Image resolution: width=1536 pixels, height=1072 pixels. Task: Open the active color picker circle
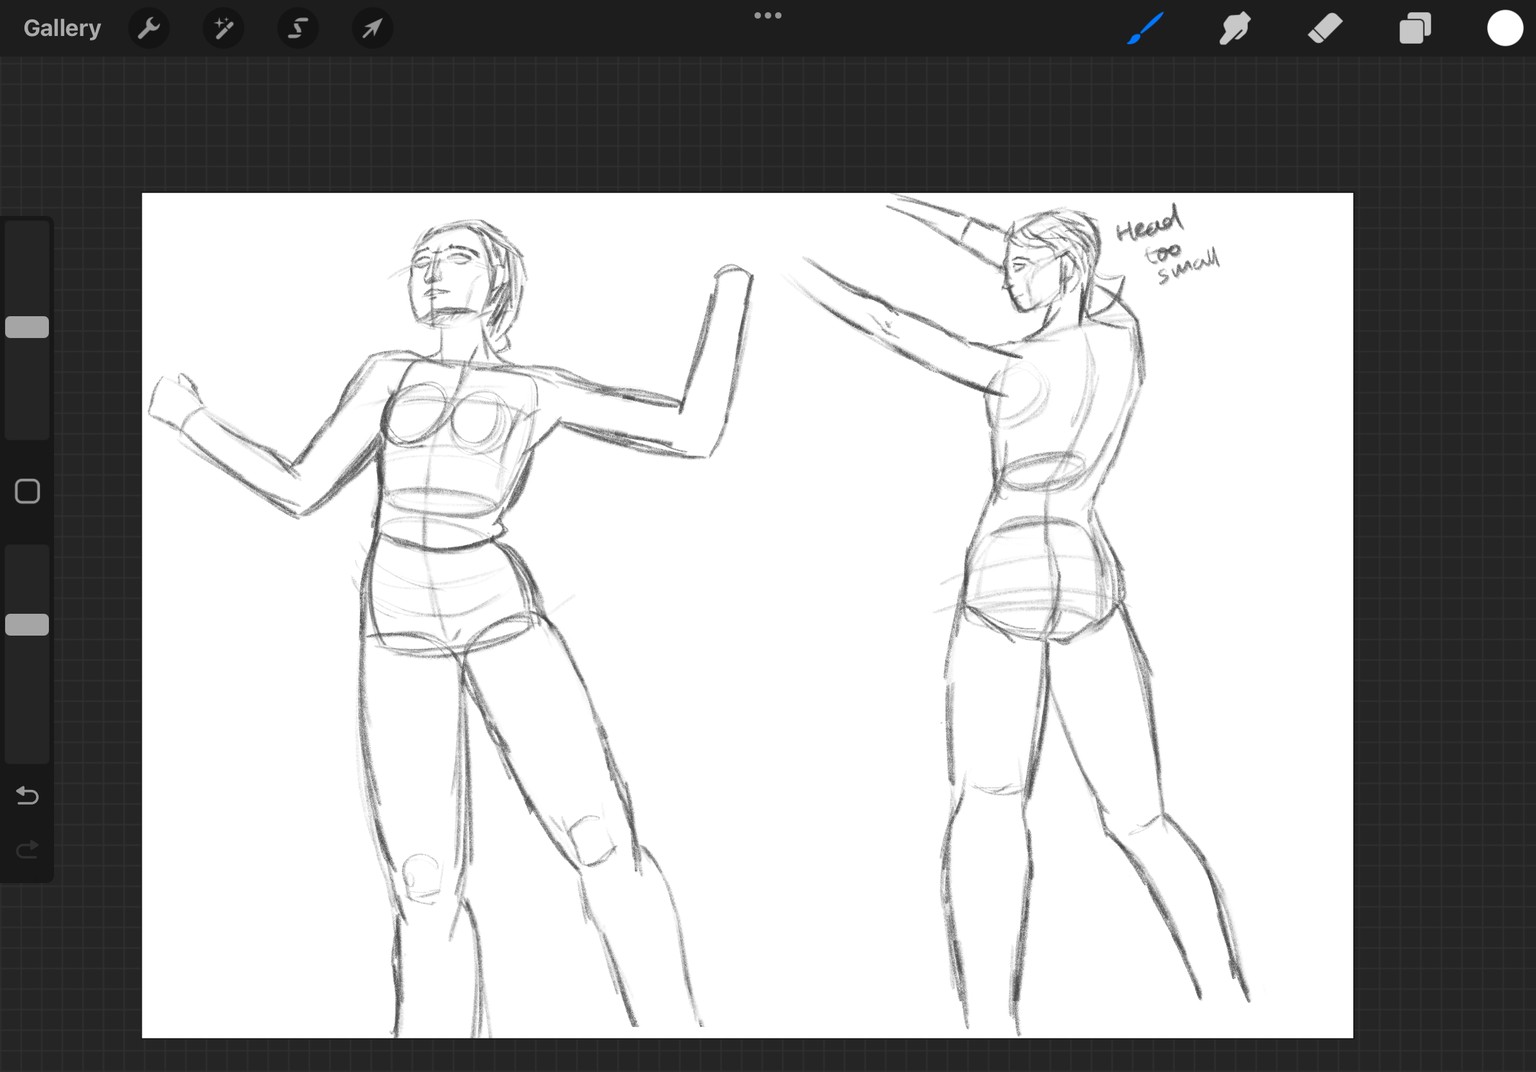coord(1504,28)
